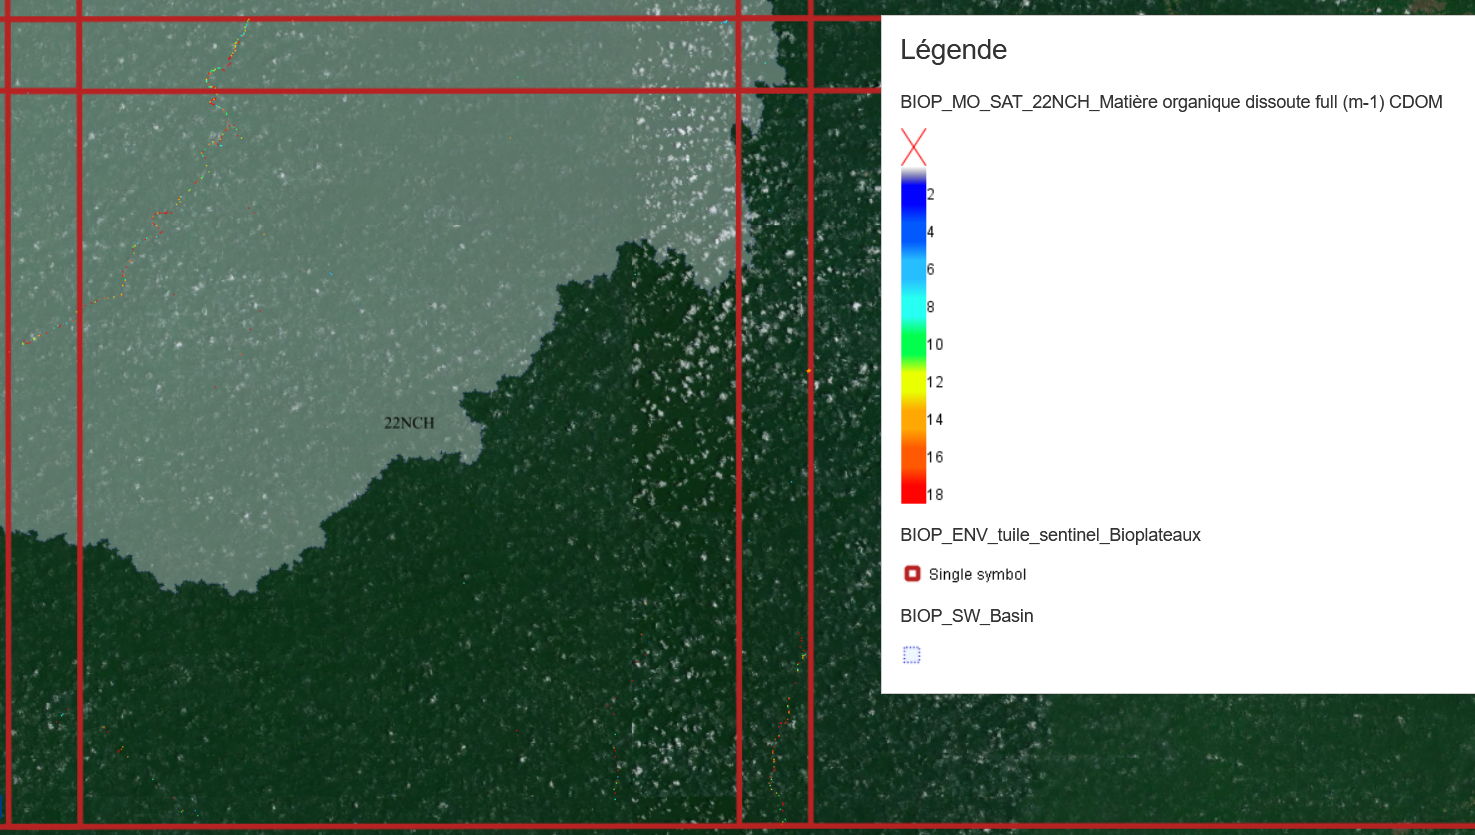This screenshot has width=1475, height=835.
Task: Click the light blue color at value 6
Action: click(913, 270)
